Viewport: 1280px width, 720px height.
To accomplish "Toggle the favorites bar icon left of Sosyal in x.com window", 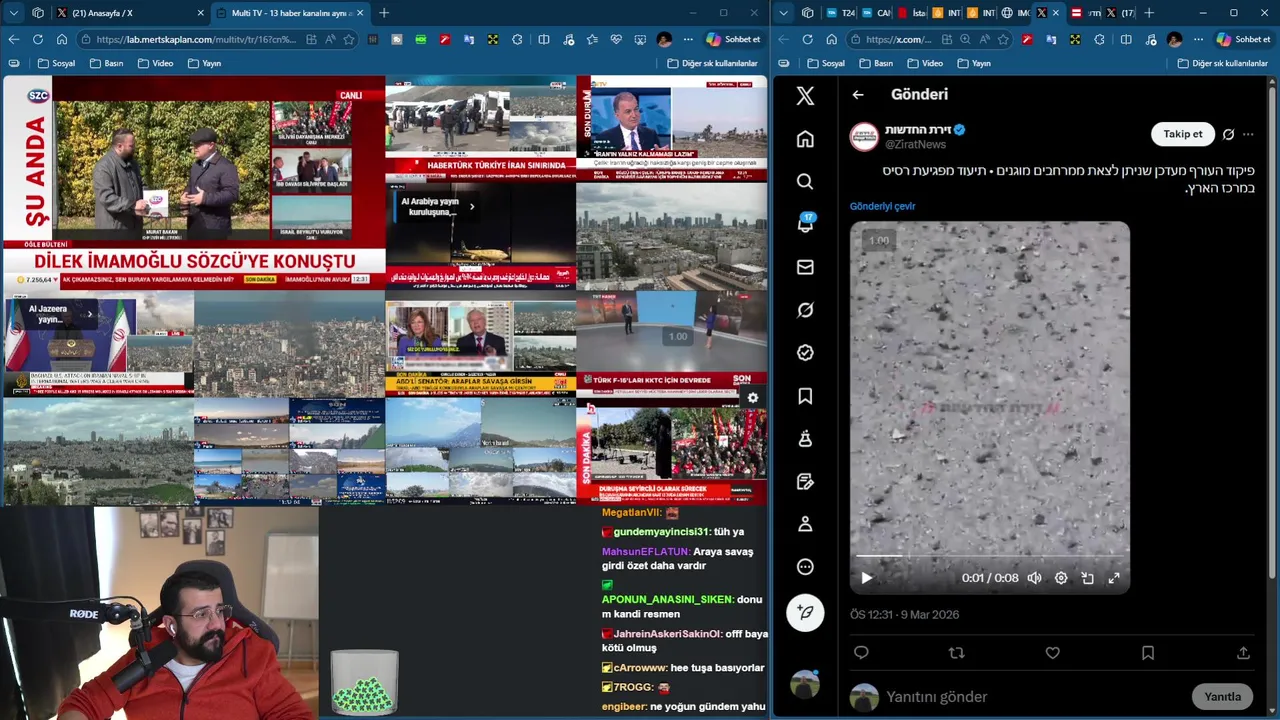I will [x=784, y=63].
